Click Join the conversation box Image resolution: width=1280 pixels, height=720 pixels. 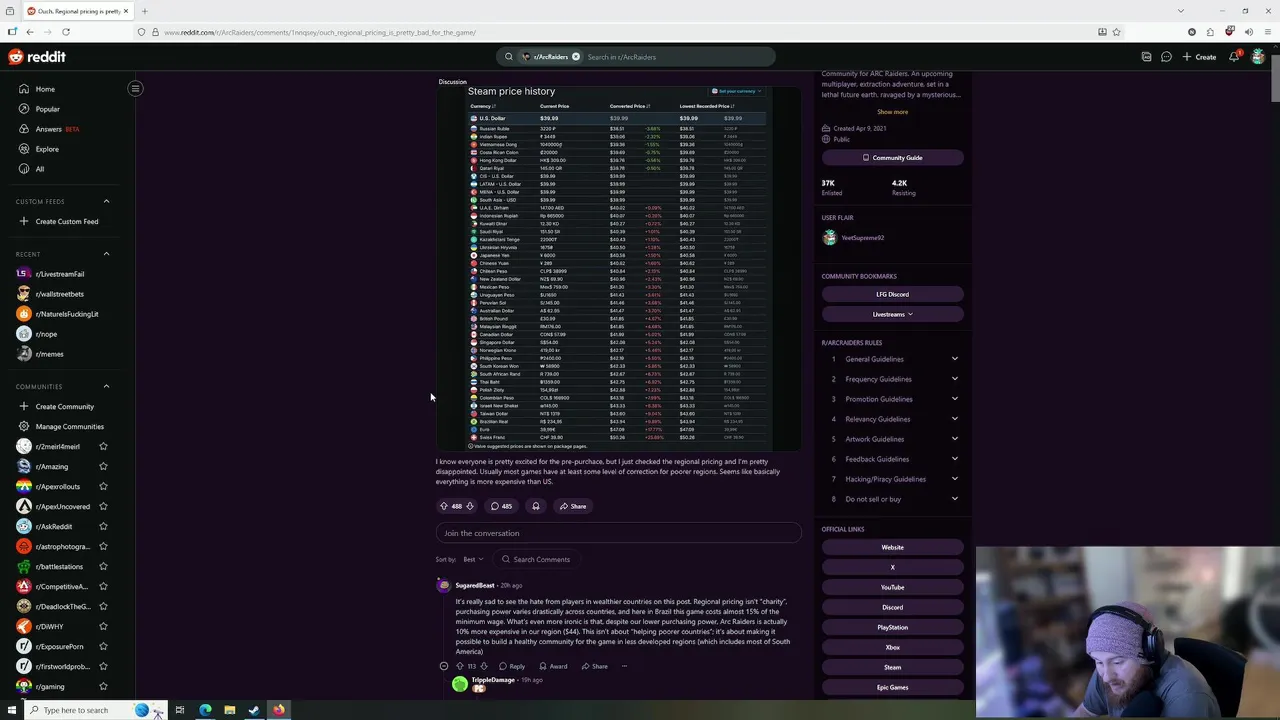point(618,533)
